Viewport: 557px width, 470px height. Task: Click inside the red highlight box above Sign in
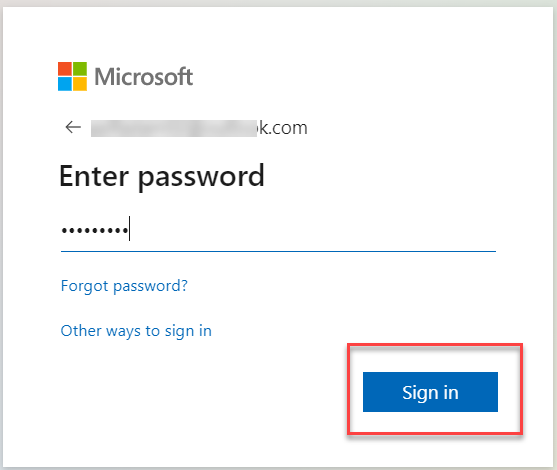(434, 358)
